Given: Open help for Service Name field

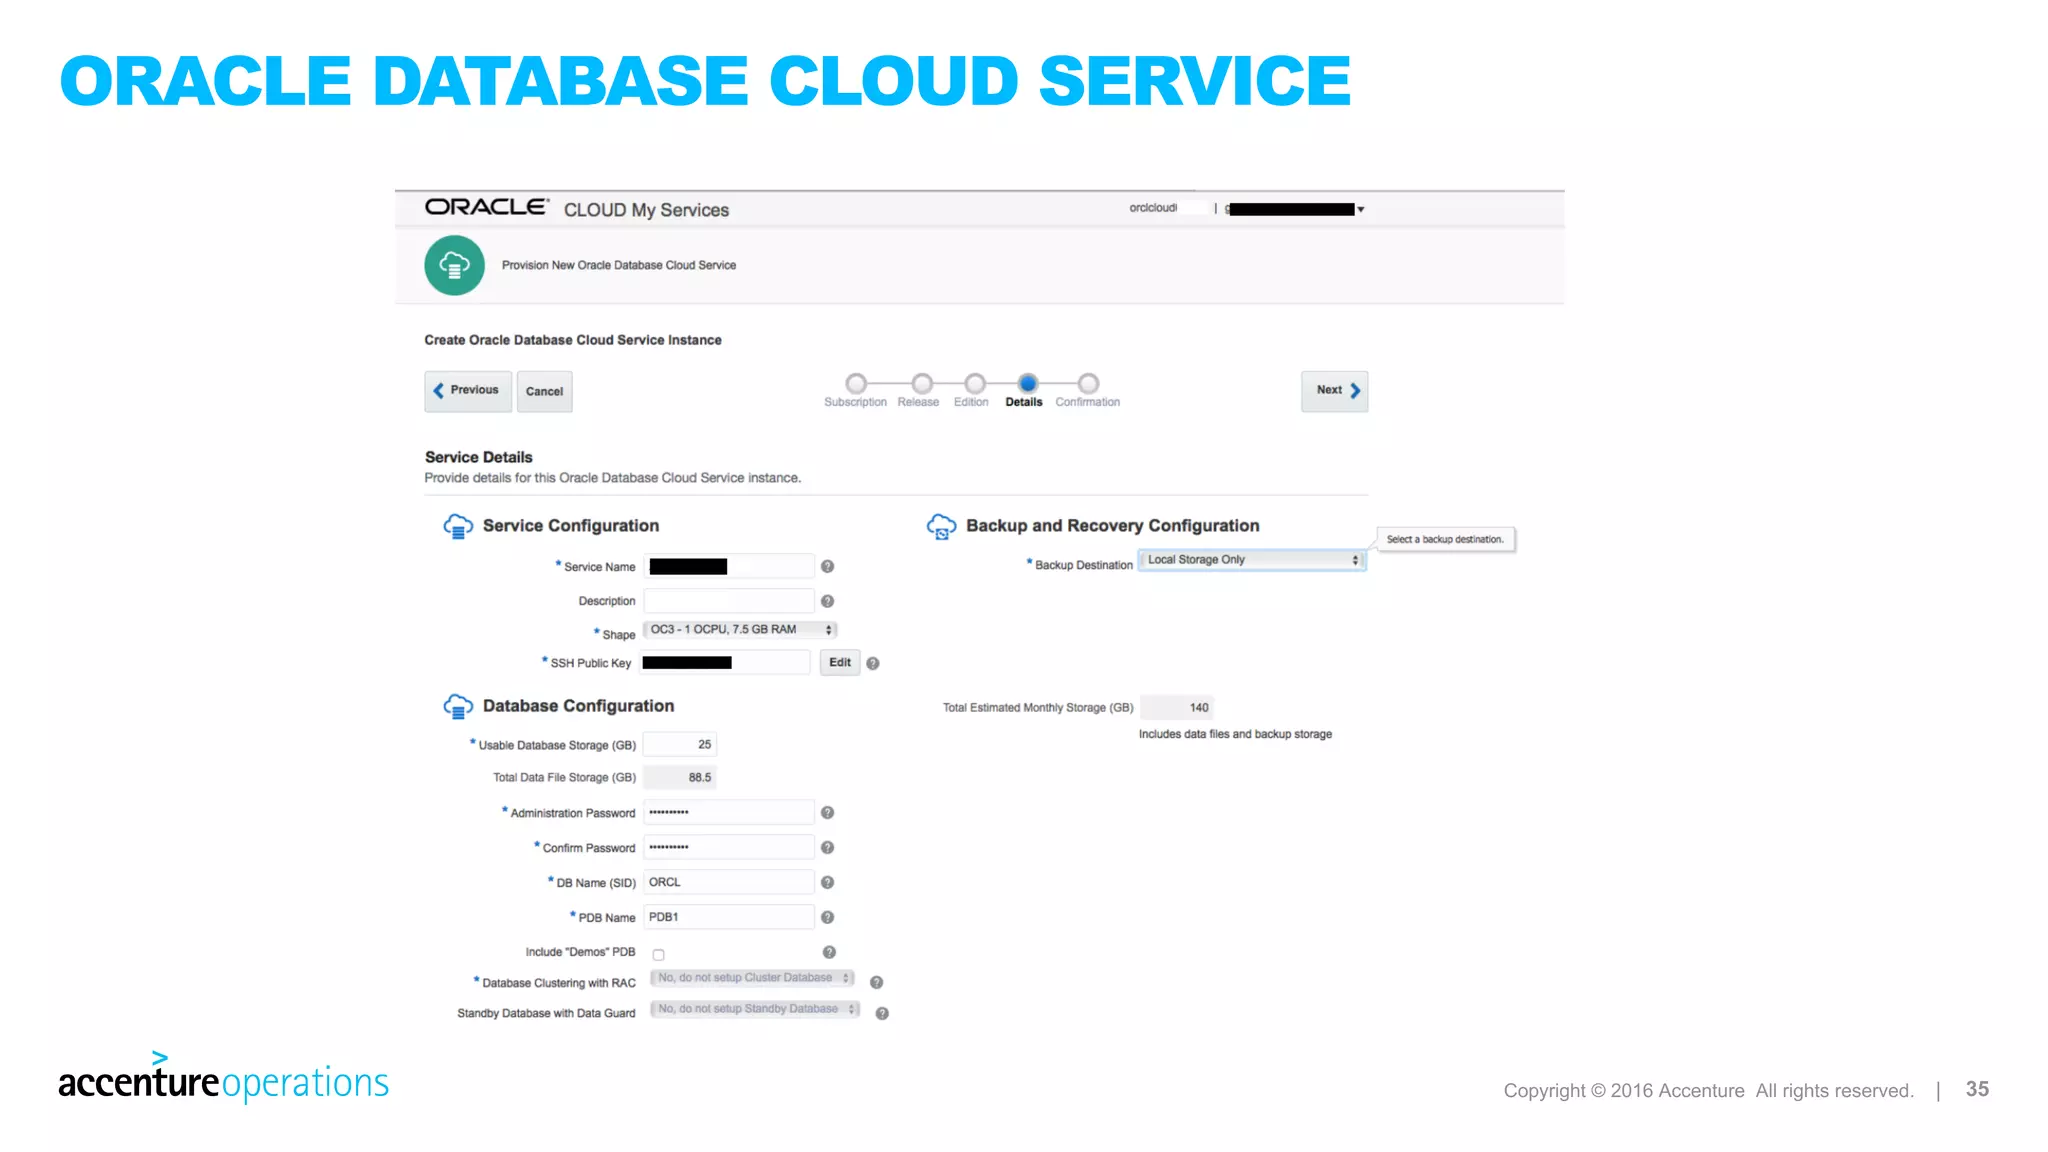Looking at the screenshot, I should pos(827,566).
